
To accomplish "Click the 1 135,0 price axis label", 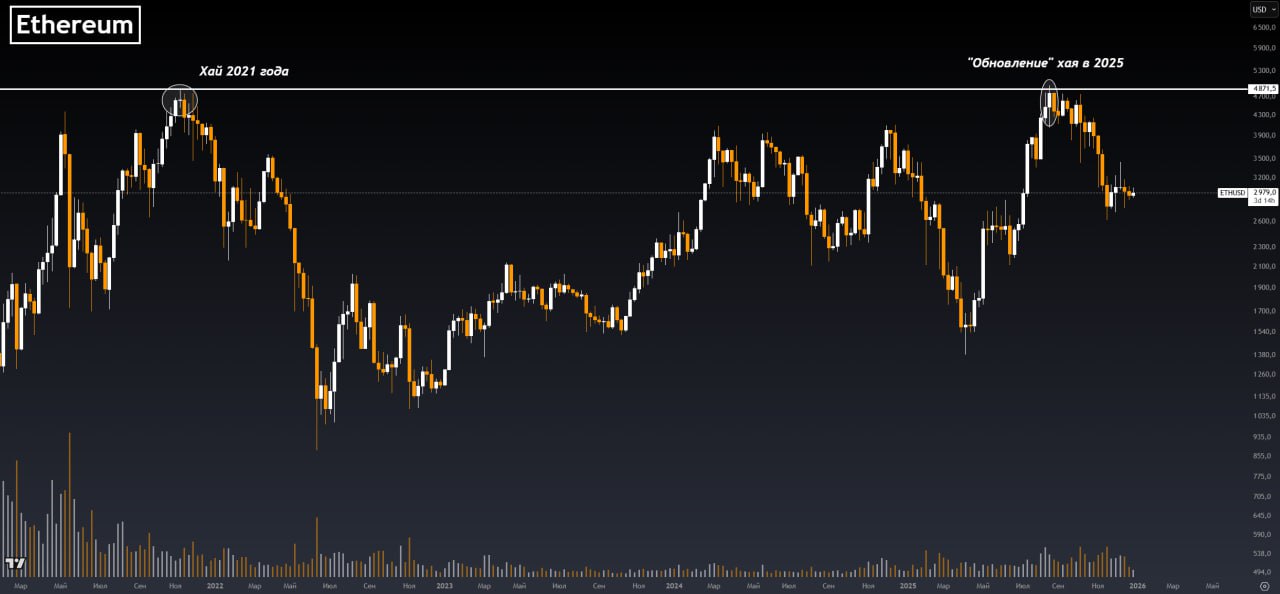I will 1264,396.
